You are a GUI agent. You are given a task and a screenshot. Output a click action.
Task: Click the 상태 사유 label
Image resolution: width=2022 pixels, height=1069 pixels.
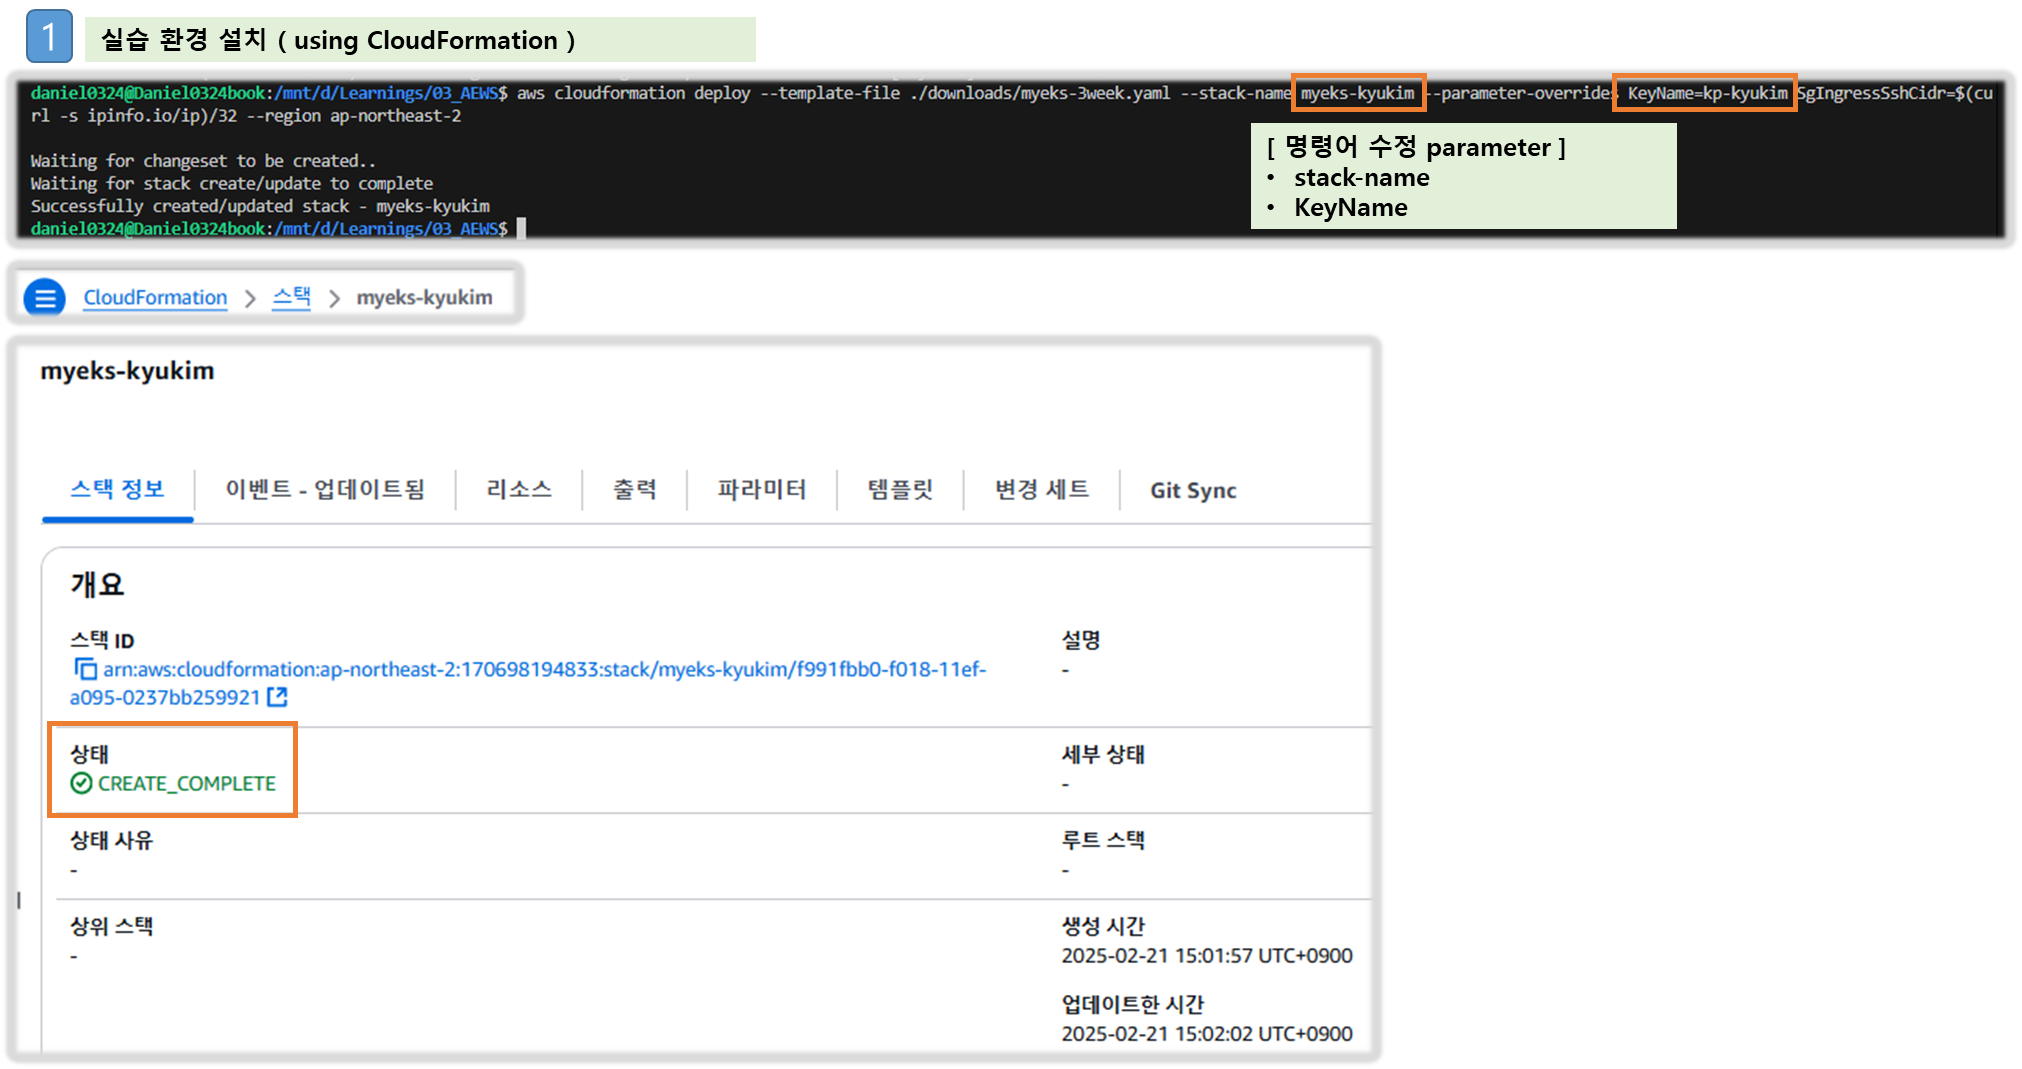[111, 841]
